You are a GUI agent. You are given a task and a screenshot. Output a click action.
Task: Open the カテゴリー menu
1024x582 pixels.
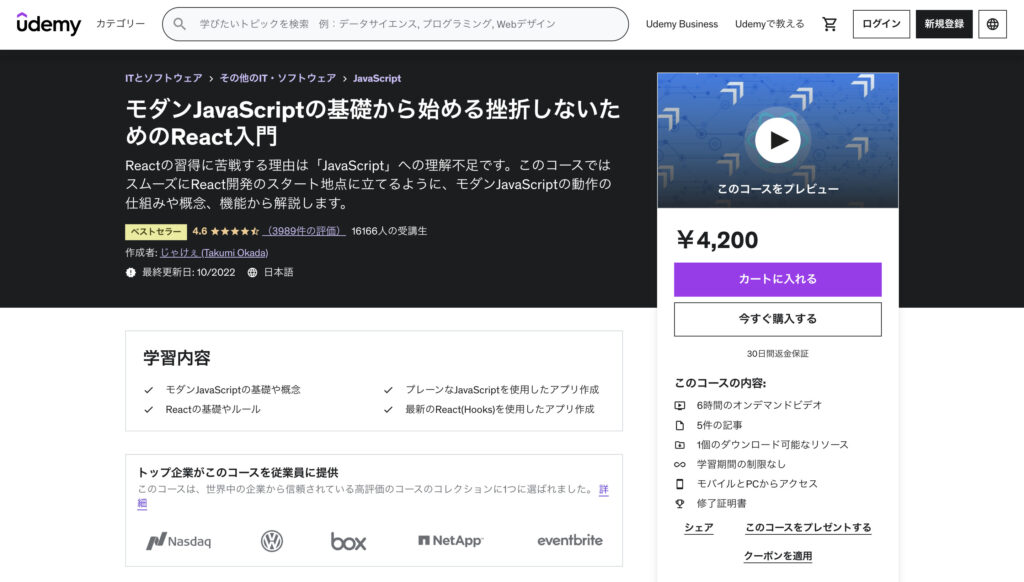pyautogui.click(x=120, y=24)
